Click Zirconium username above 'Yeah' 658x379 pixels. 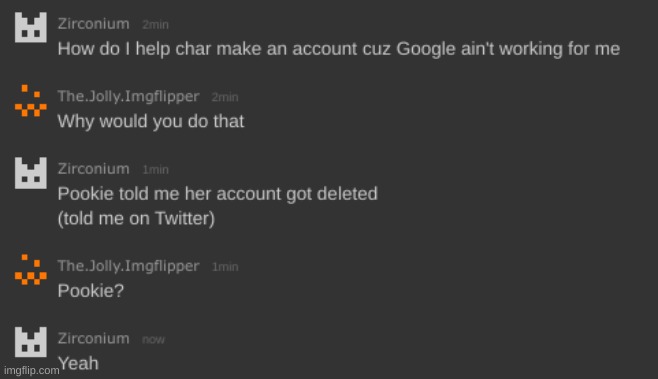coord(94,338)
